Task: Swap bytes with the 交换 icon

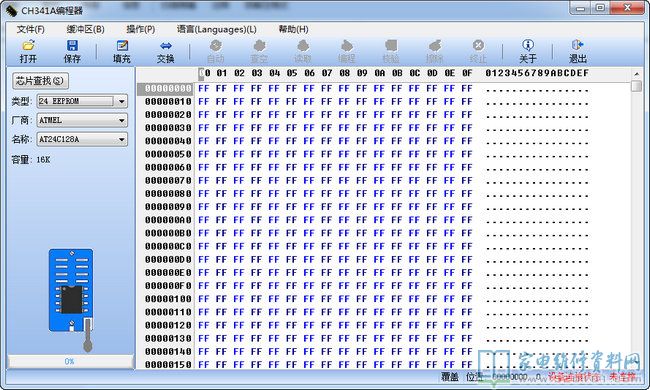Action: click(165, 51)
